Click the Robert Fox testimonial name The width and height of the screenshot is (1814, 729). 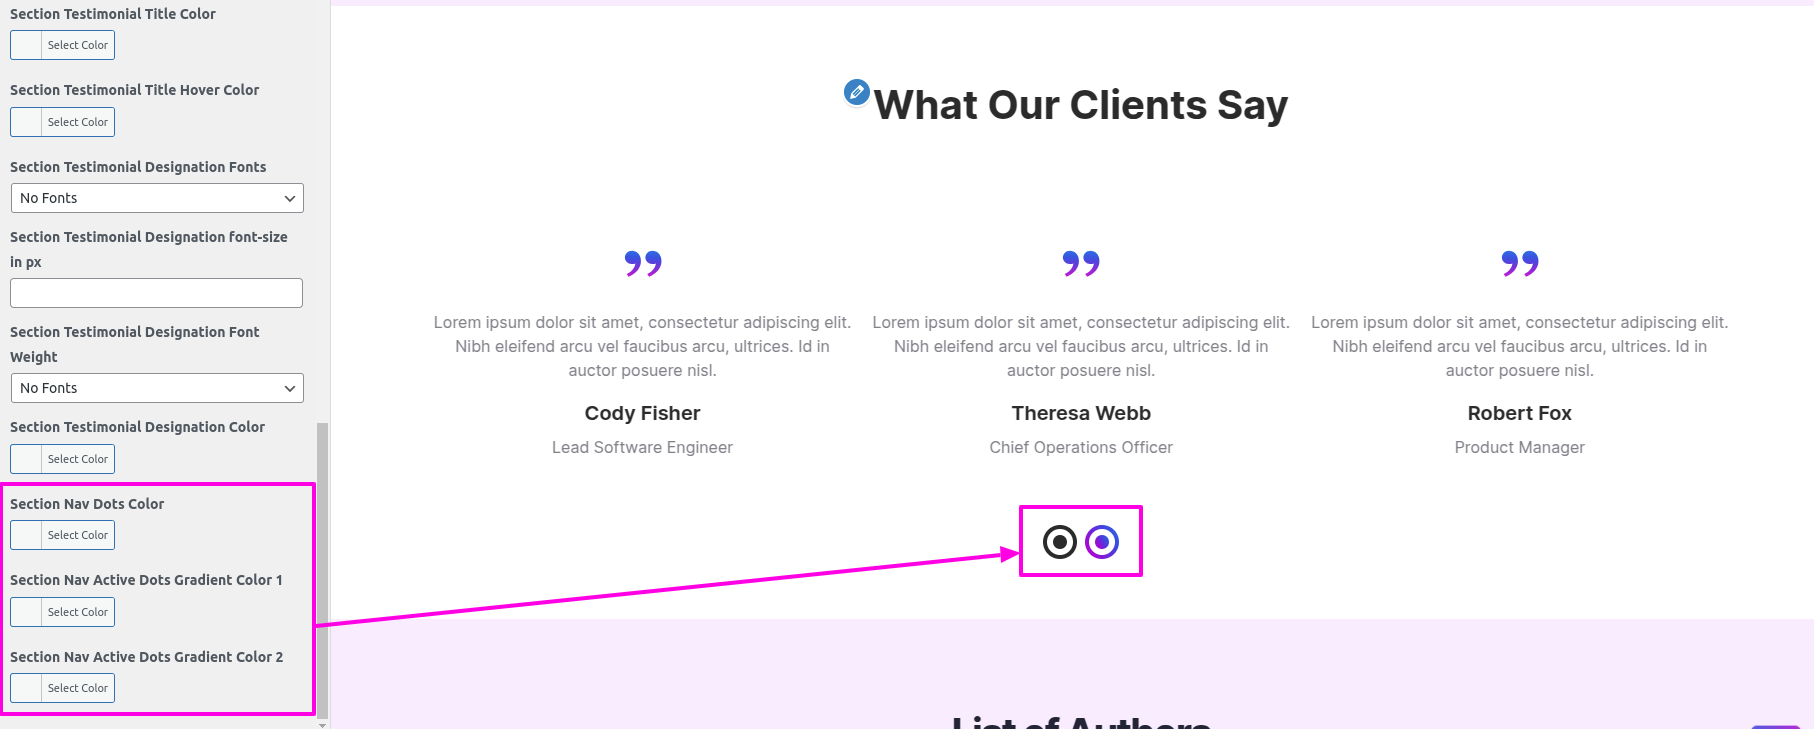[x=1519, y=413]
